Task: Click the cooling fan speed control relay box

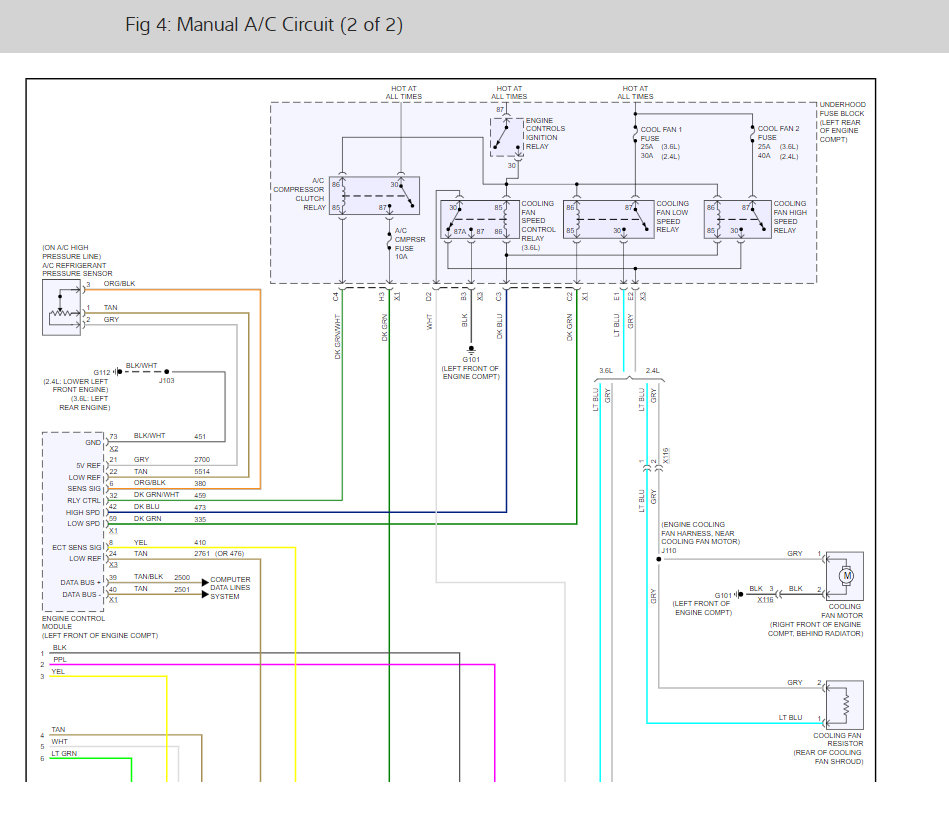Action: (480, 219)
